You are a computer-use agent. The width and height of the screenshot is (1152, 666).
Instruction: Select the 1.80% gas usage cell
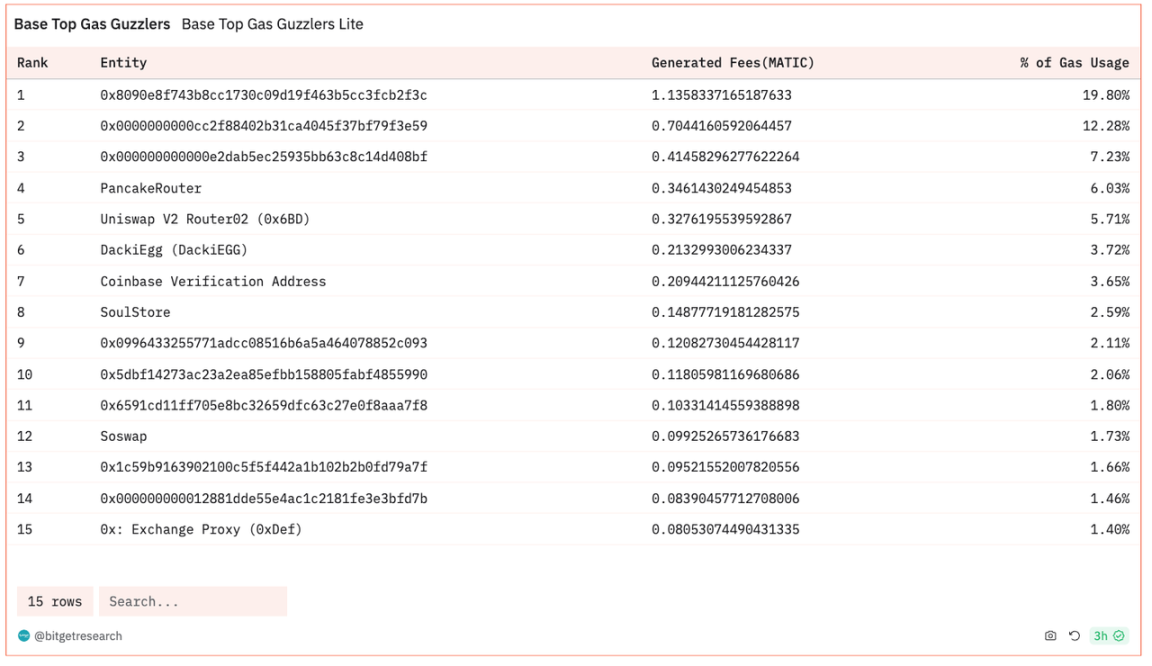1109,406
